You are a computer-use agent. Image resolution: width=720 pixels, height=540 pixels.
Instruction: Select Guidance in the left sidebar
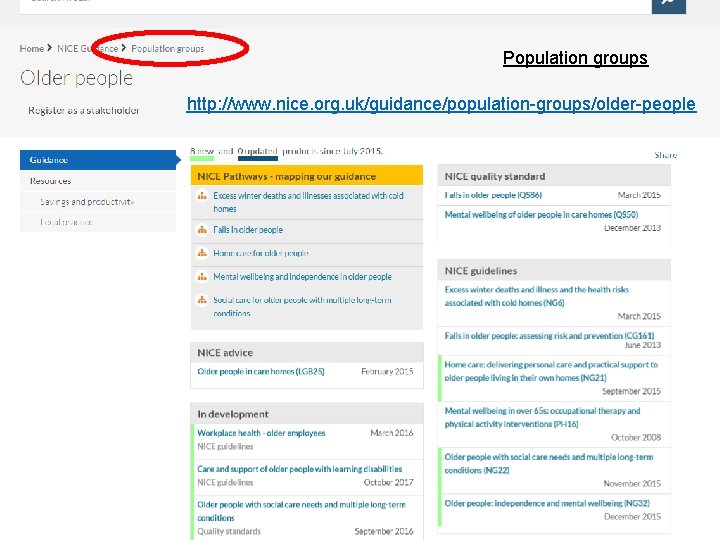point(98,160)
